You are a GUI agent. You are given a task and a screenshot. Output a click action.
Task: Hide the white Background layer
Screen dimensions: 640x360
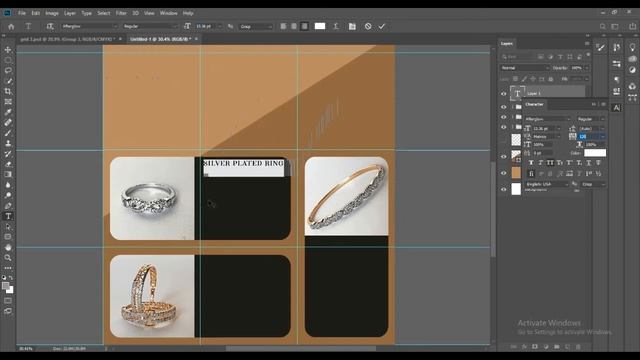point(504,189)
